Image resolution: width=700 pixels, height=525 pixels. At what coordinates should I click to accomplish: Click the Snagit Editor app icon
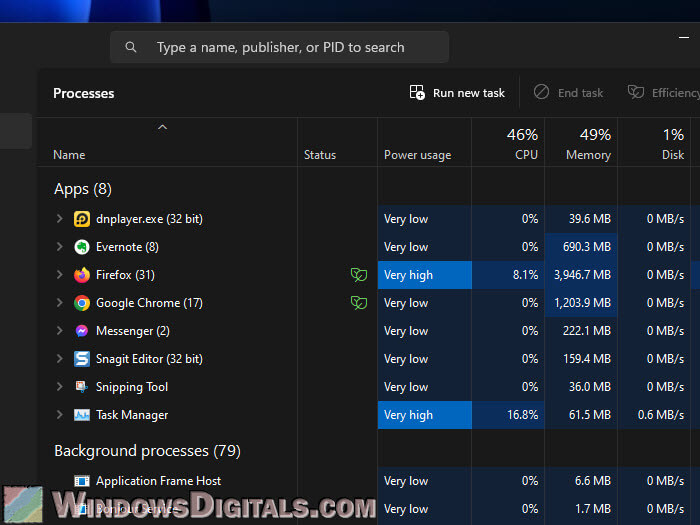point(82,358)
